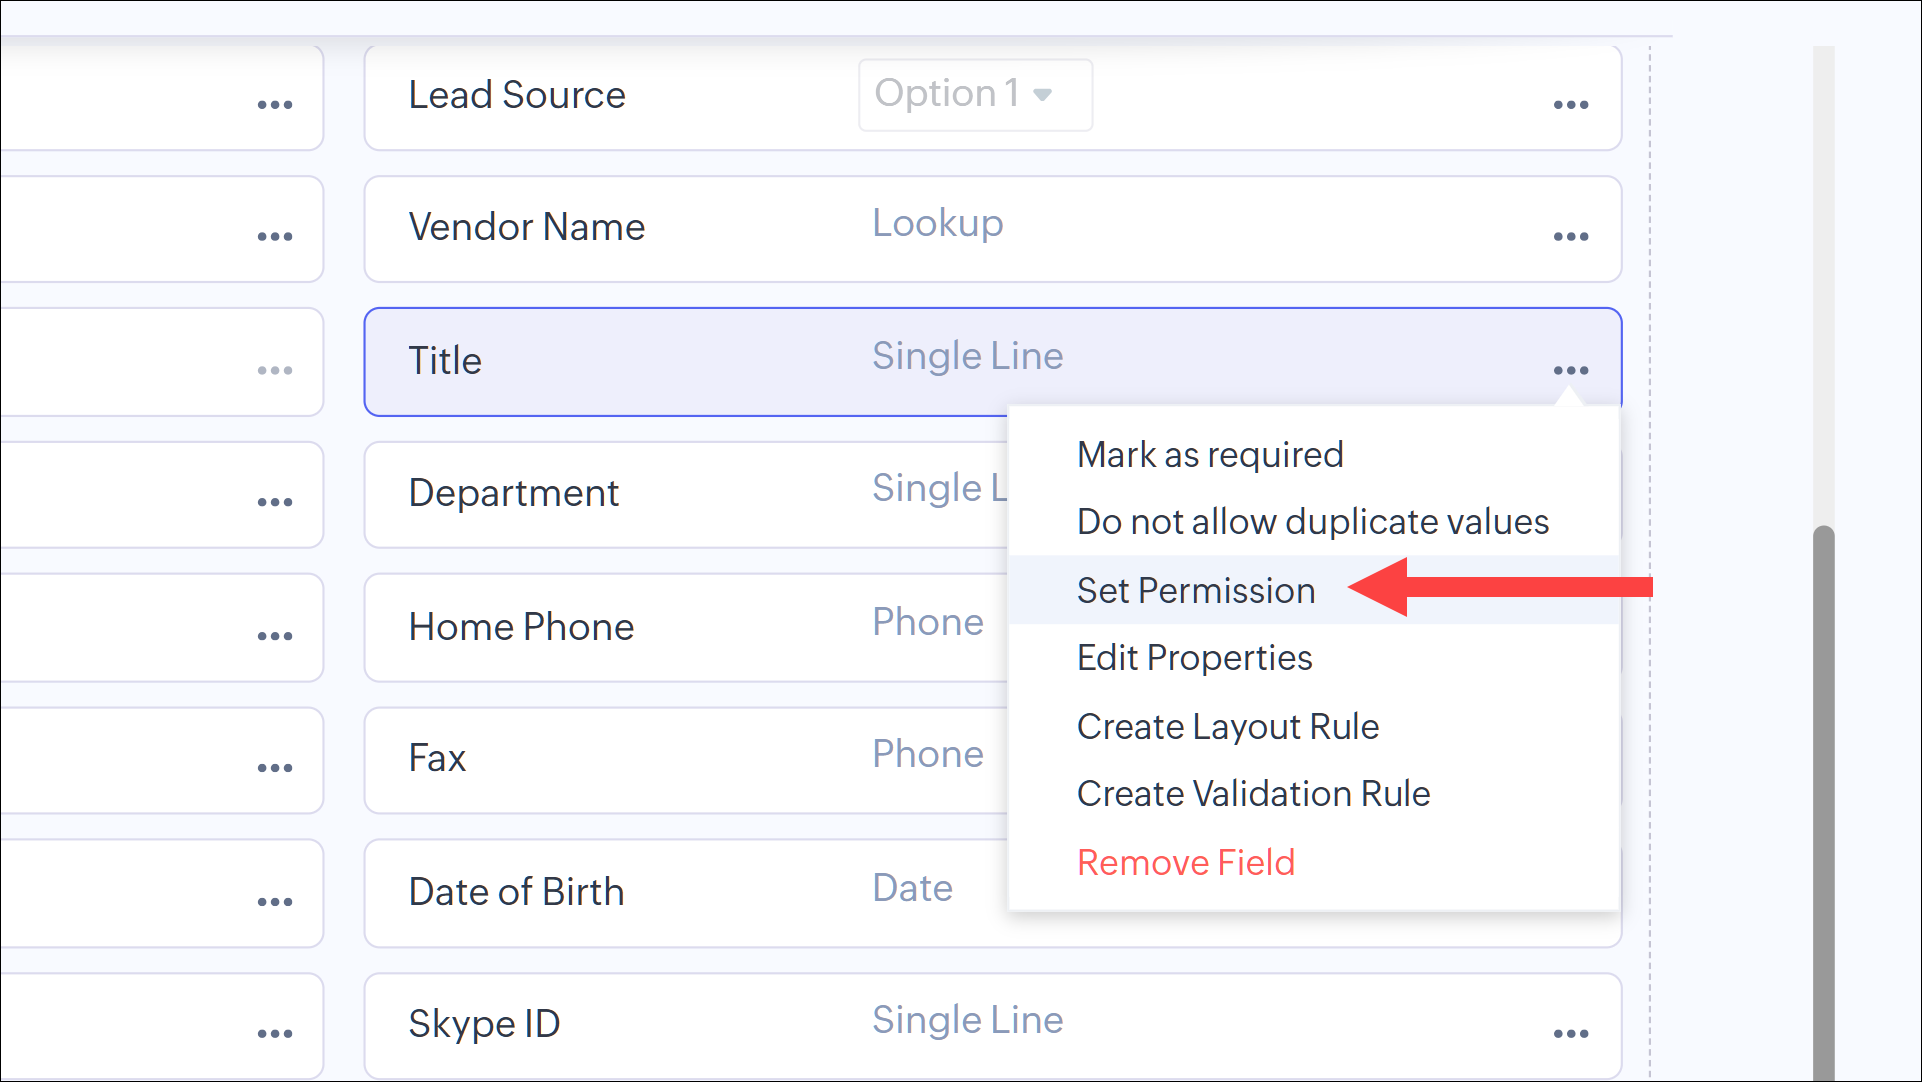Click left column ellipsis beside Department row
The width and height of the screenshot is (1922, 1082).
(275, 502)
